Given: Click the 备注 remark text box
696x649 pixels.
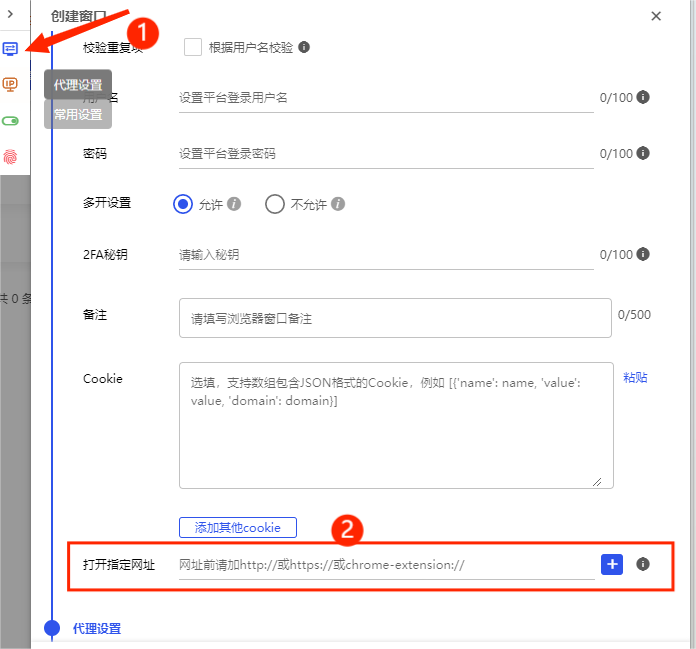Looking at the screenshot, I should pyautogui.click(x=395, y=318).
